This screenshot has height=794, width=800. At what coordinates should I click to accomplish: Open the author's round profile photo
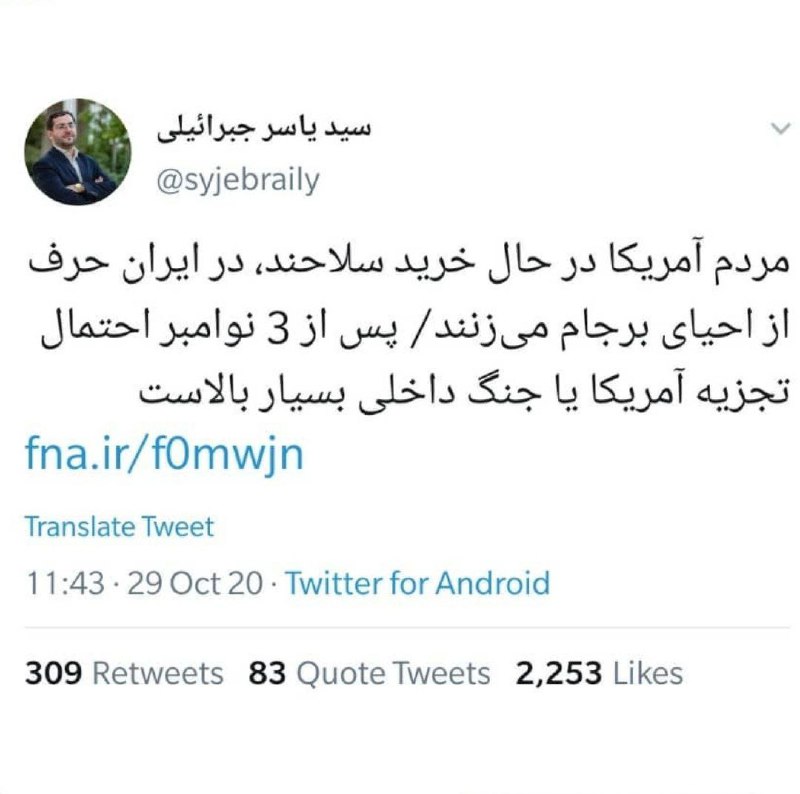coord(78,152)
